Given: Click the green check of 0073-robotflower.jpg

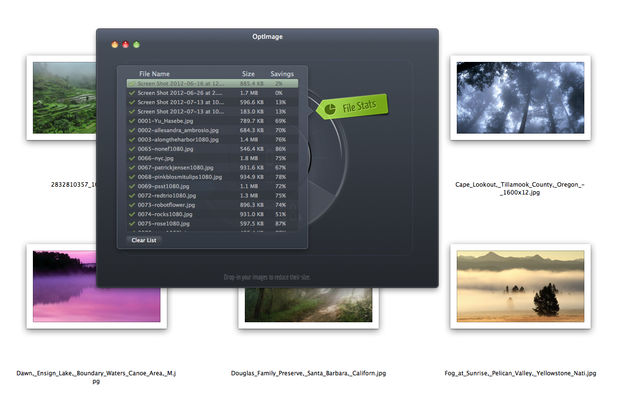Looking at the screenshot, I should [x=132, y=205].
